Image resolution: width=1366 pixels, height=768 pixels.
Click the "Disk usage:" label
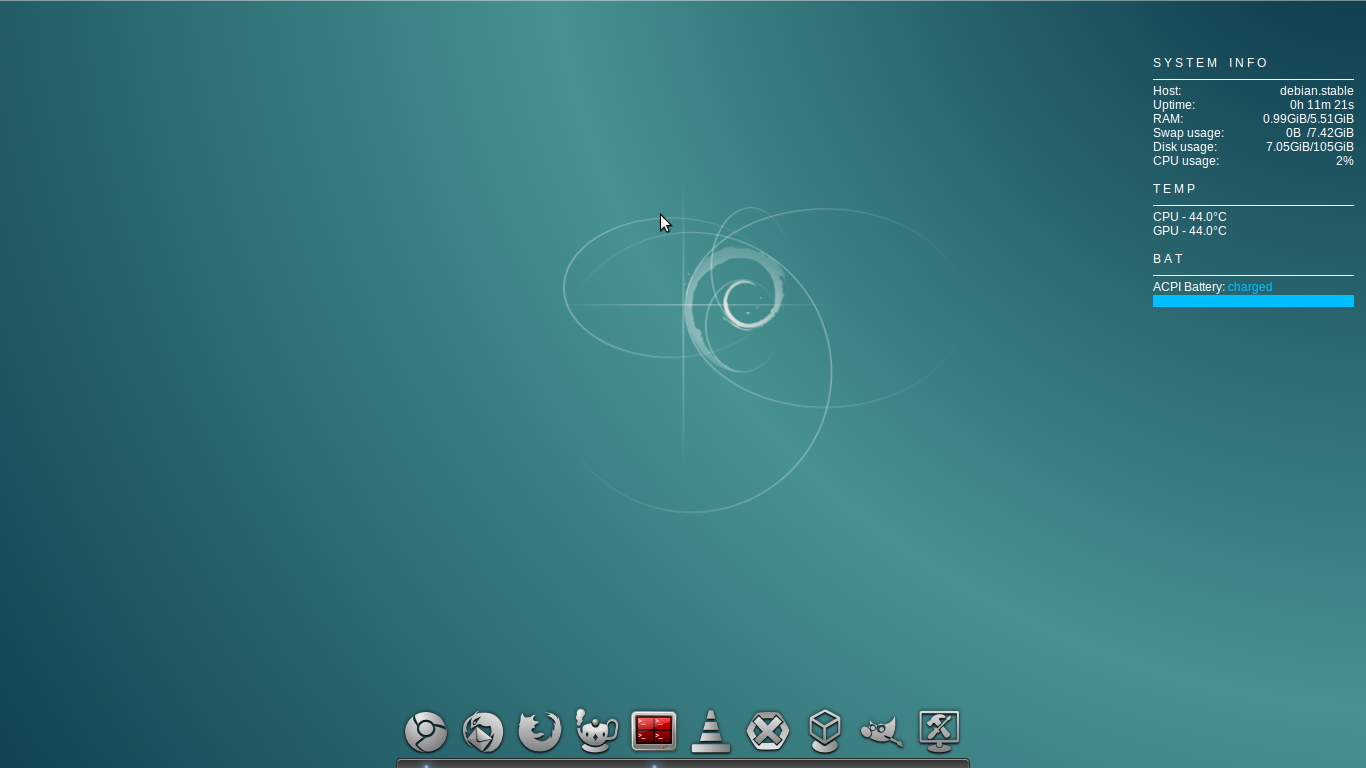click(1185, 147)
